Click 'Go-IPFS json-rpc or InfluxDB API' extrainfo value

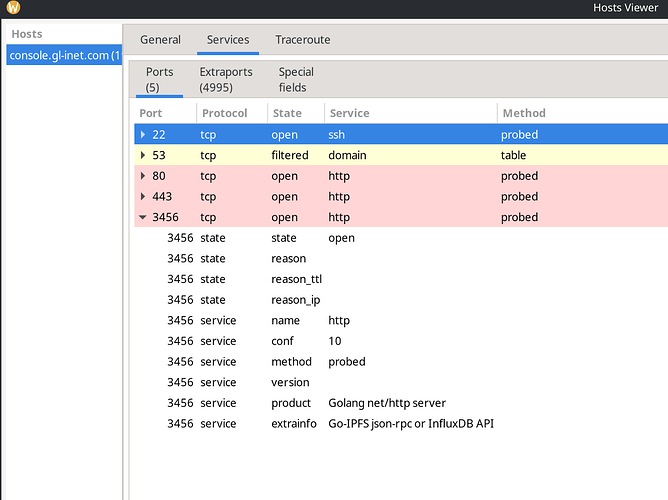point(411,424)
